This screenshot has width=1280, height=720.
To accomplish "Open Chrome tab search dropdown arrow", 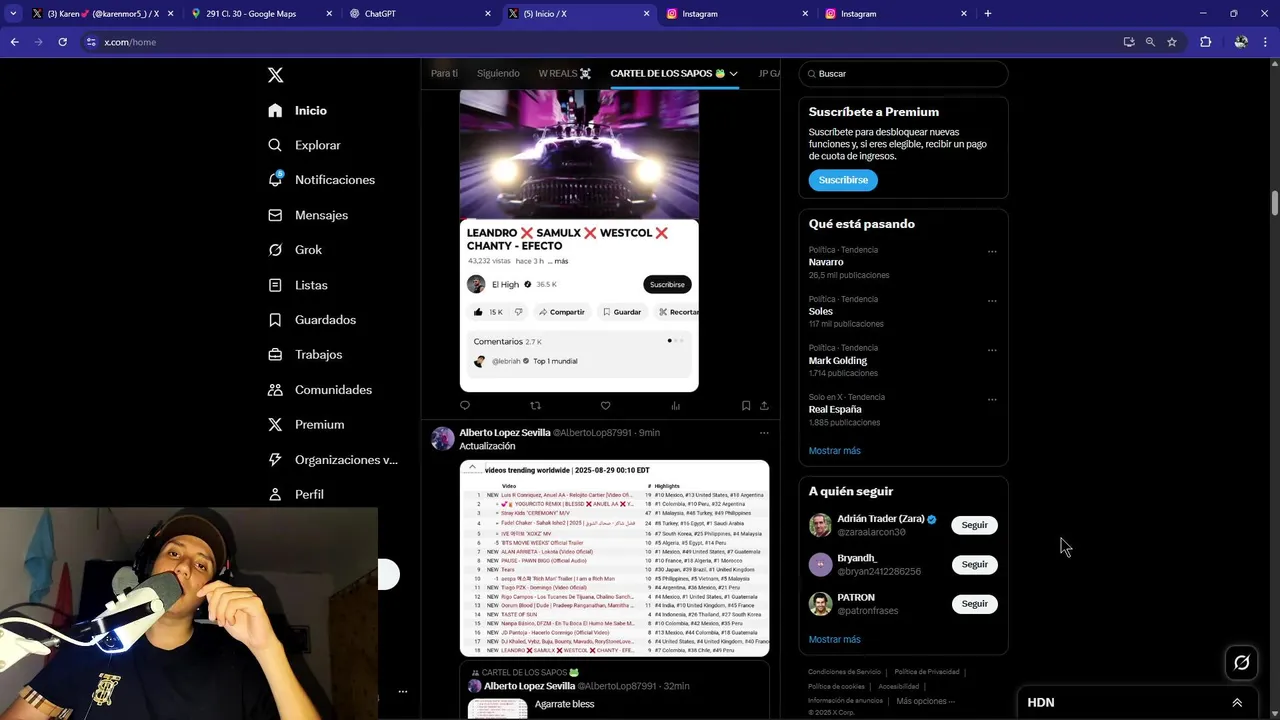I will point(12,13).
